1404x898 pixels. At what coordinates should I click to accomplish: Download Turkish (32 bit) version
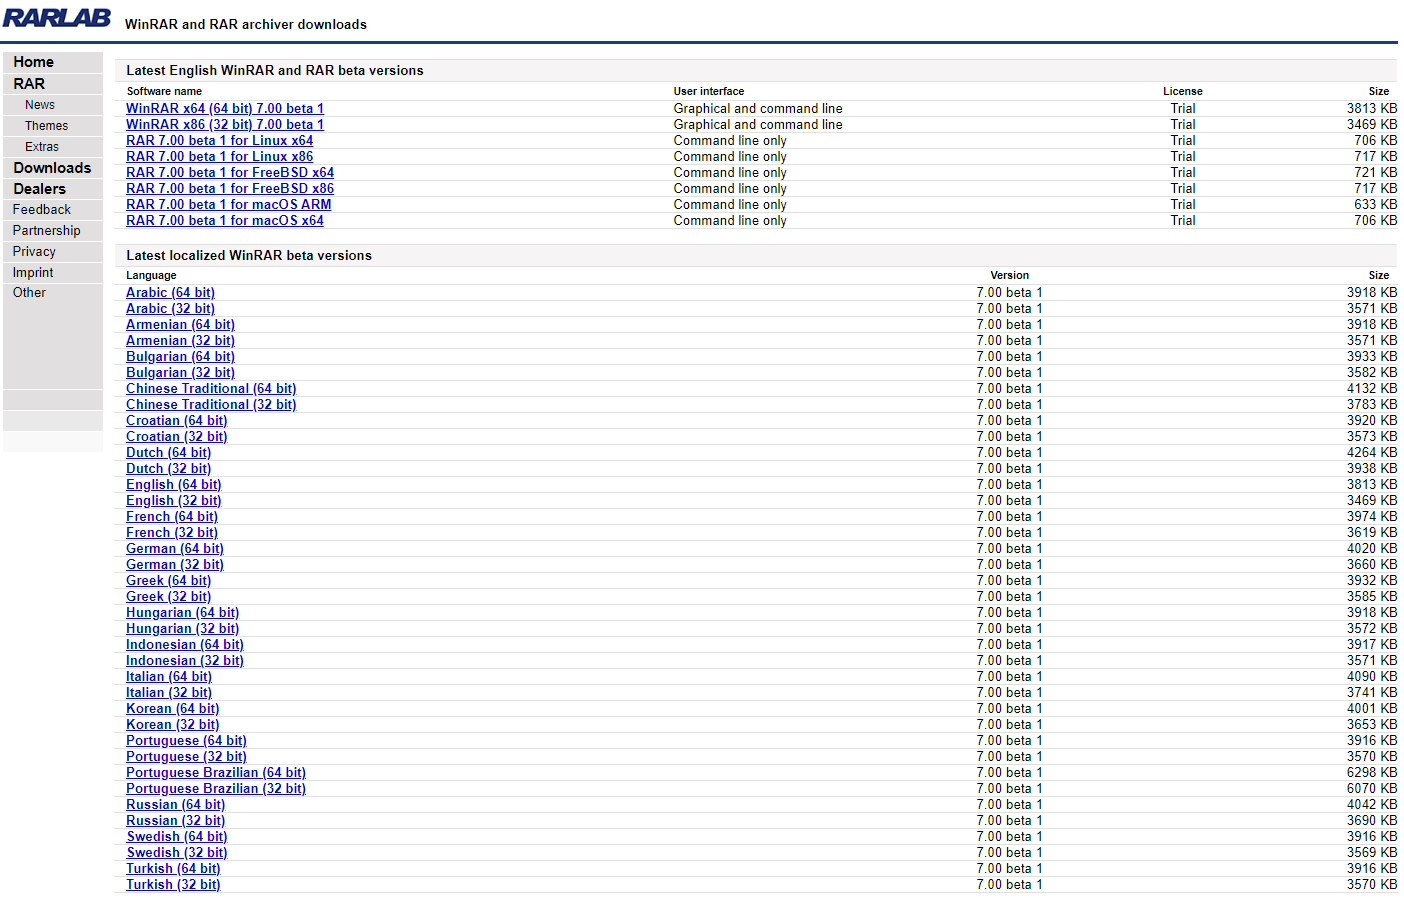click(173, 885)
